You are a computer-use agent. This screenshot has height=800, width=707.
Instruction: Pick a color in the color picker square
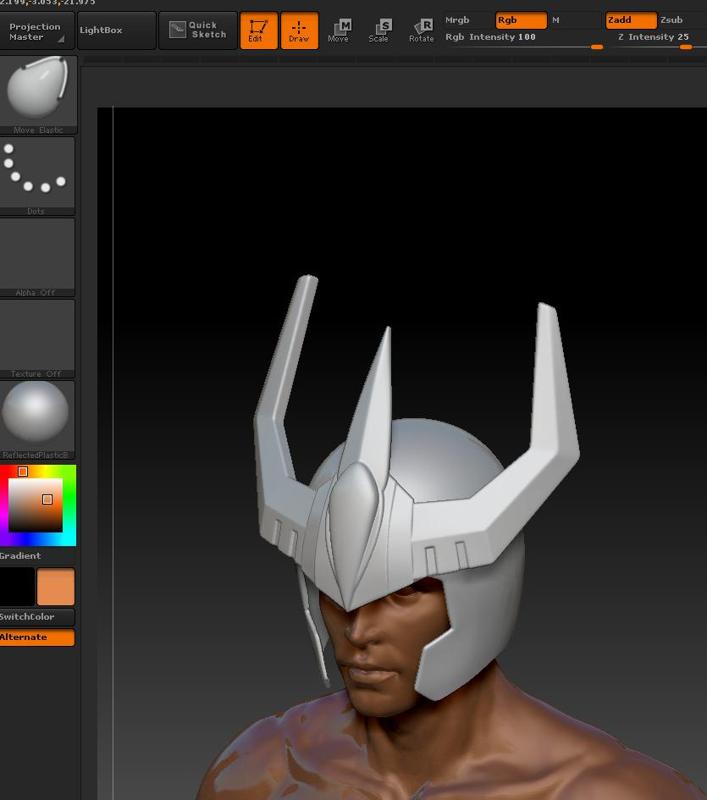[35, 505]
